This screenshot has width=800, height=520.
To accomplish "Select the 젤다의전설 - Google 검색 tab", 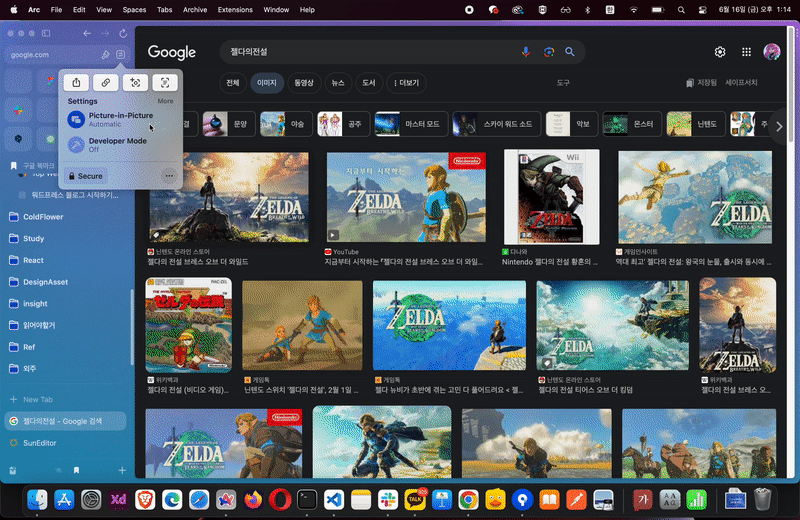I will coord(65,421).
